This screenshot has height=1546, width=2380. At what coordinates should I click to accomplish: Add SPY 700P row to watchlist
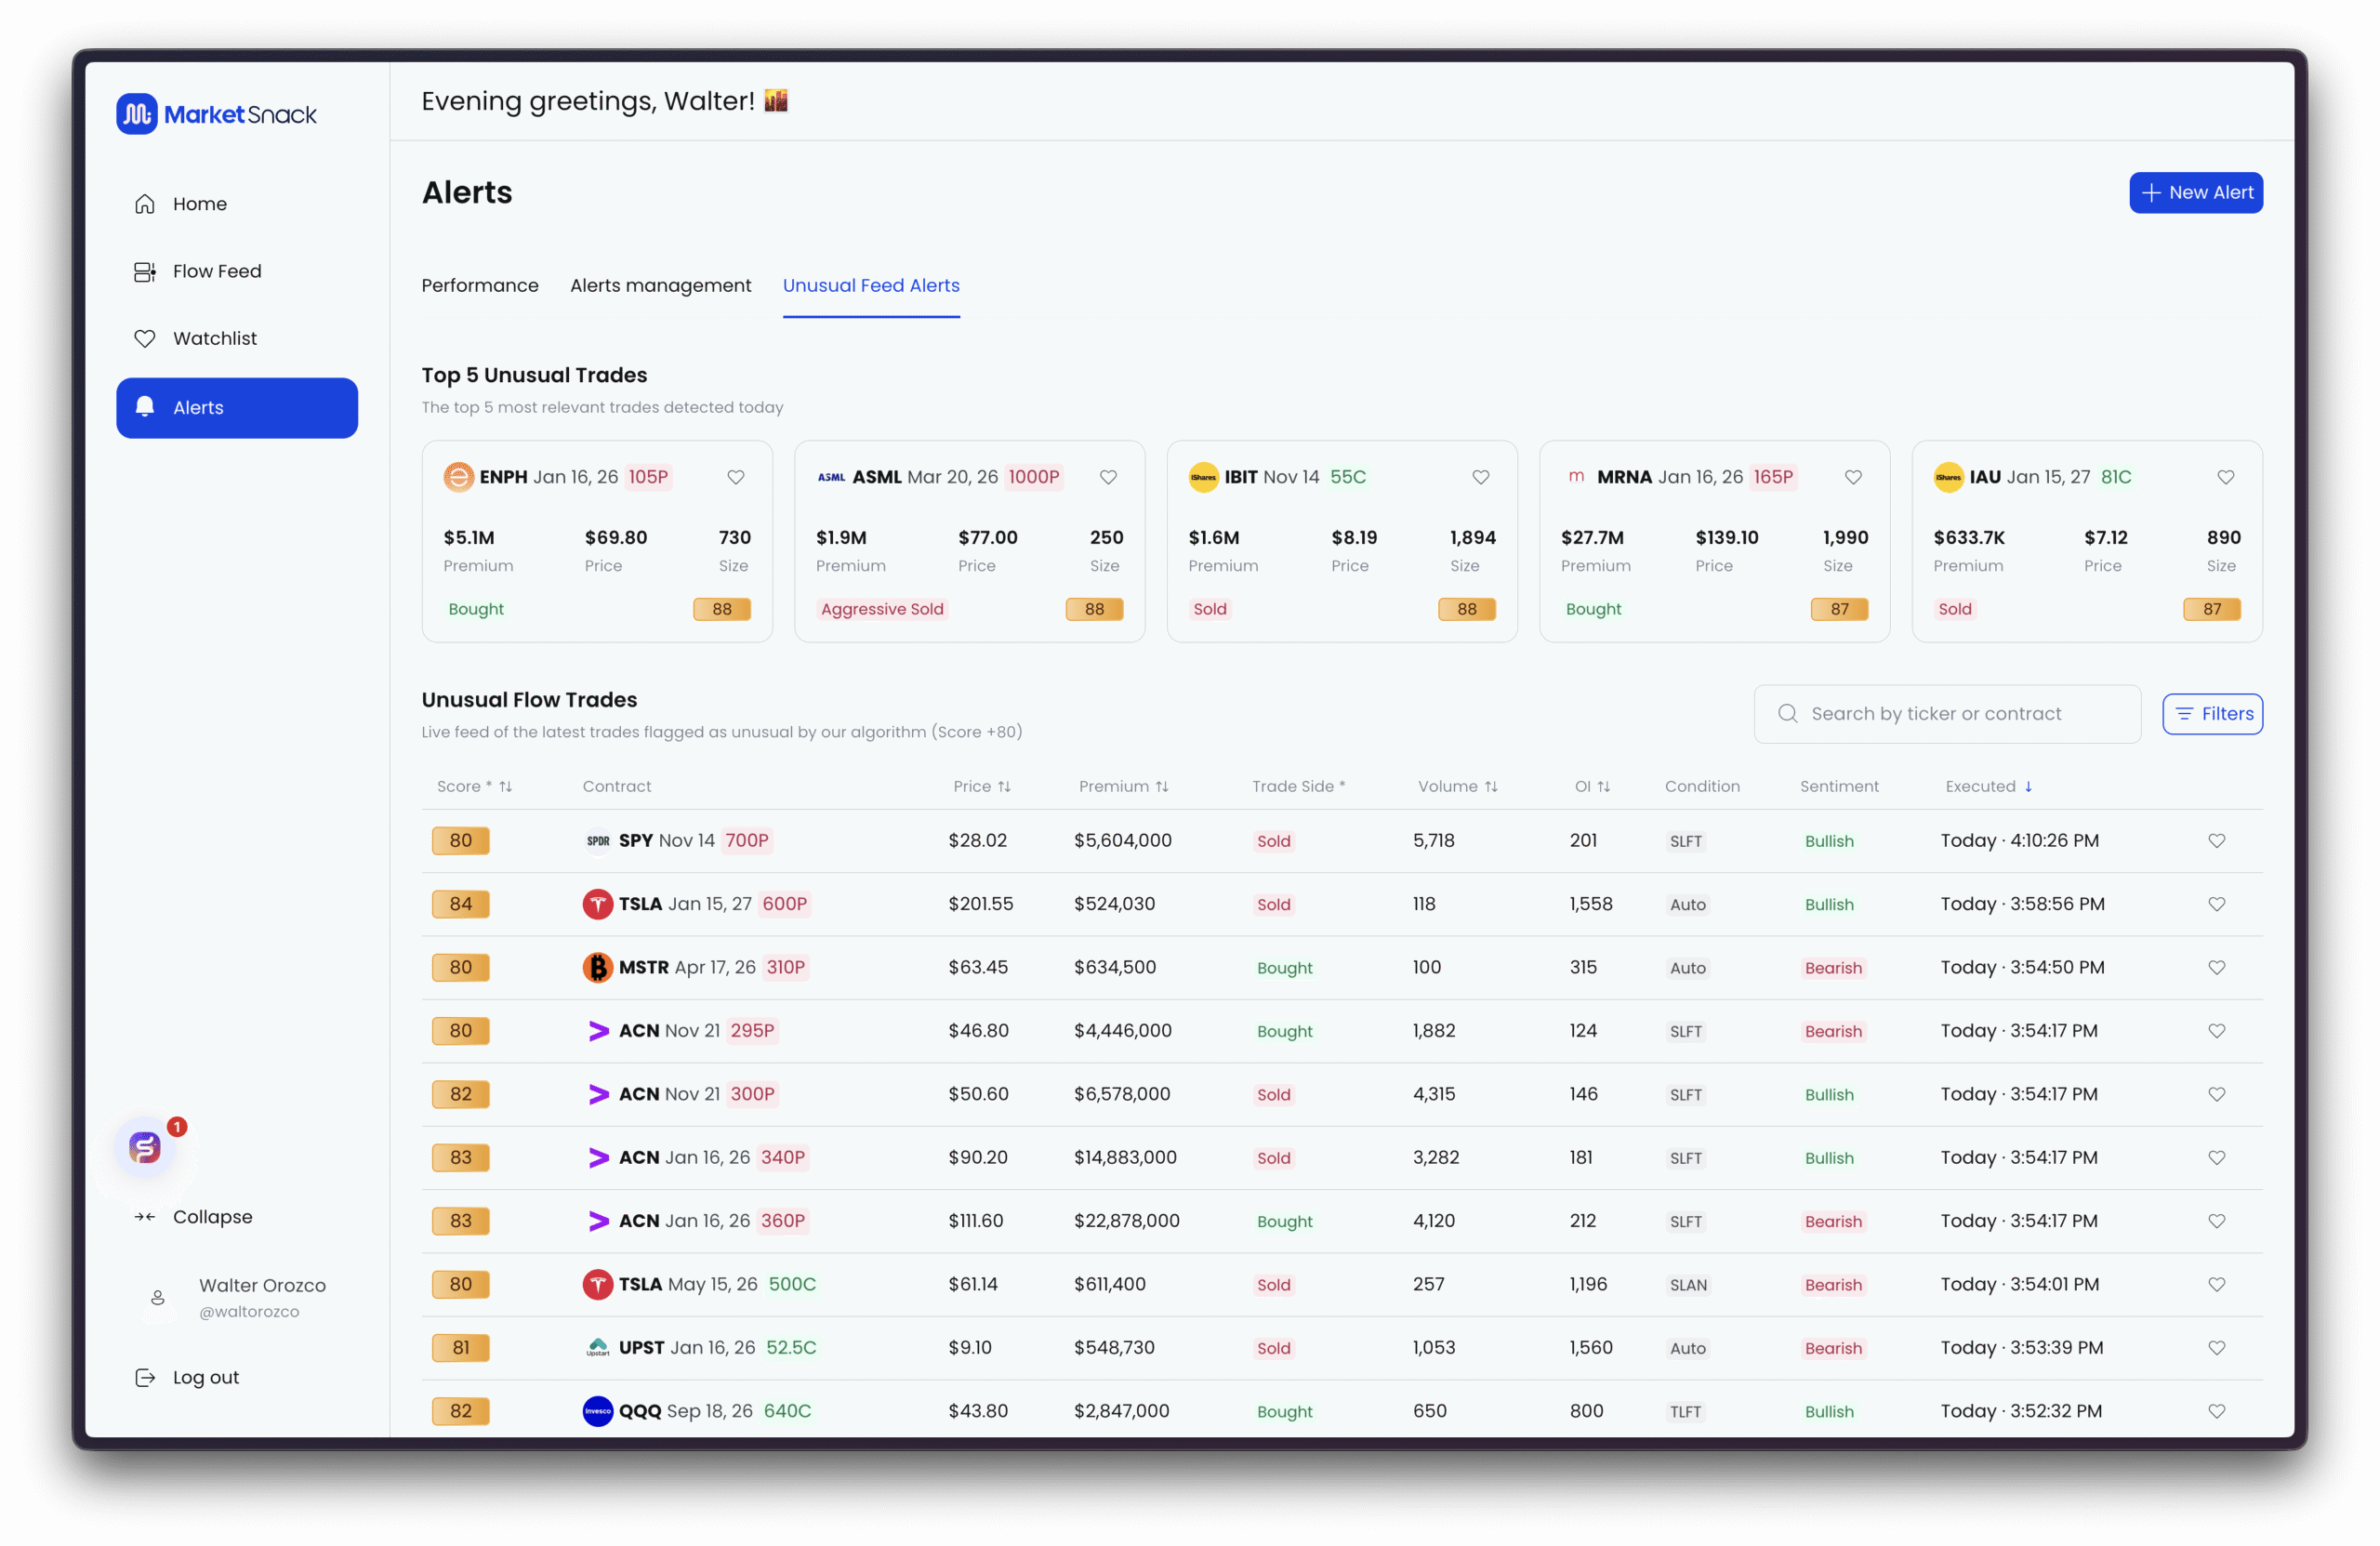(2216, 841)
